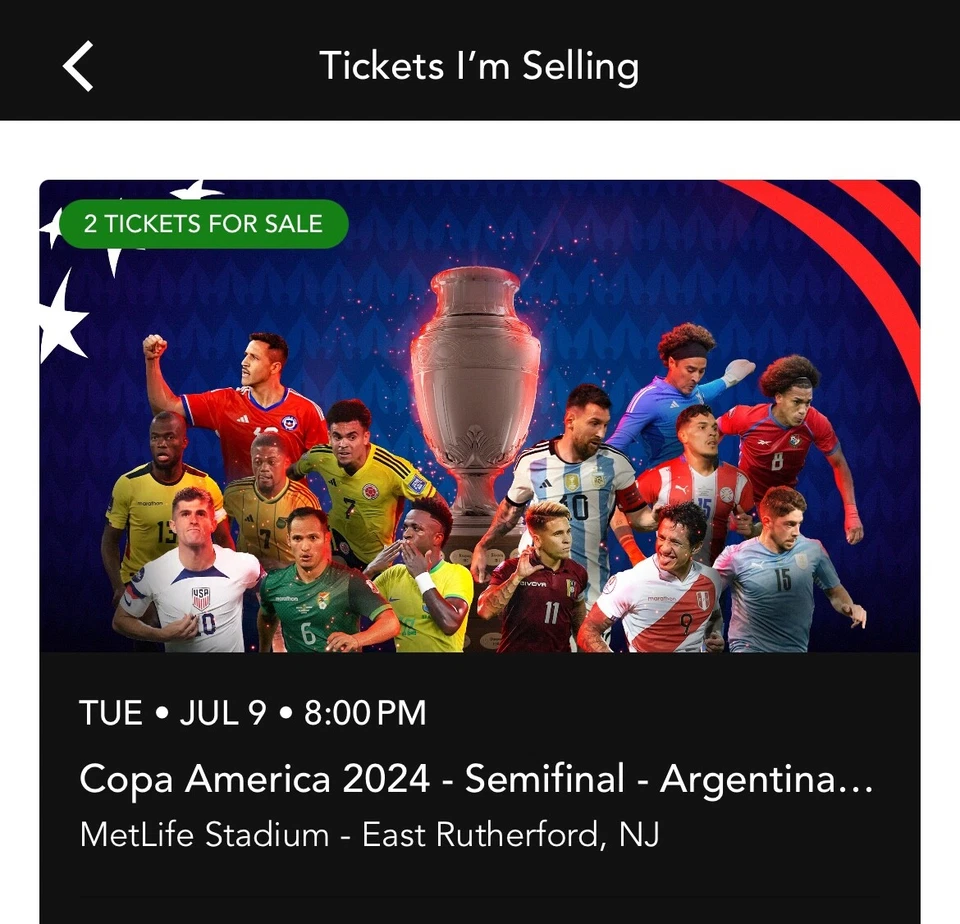
Task: Tap the angled back icon beside the title
Action: coord(76,65)
